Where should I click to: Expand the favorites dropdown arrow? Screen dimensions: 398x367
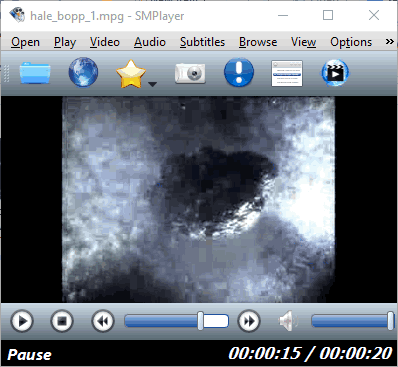click(x=152, y=84)
